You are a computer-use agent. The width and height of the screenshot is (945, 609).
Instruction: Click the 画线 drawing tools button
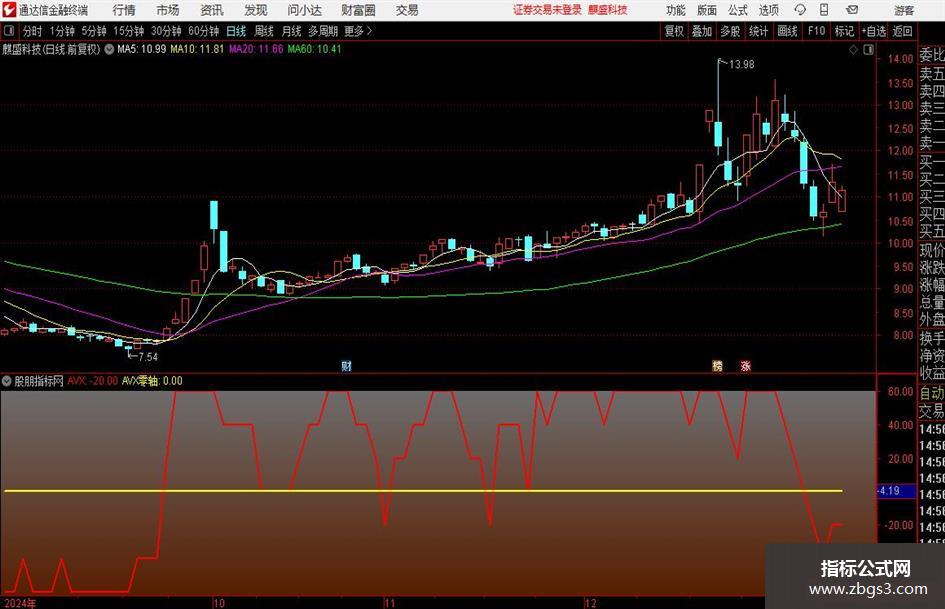pos(787,31)
